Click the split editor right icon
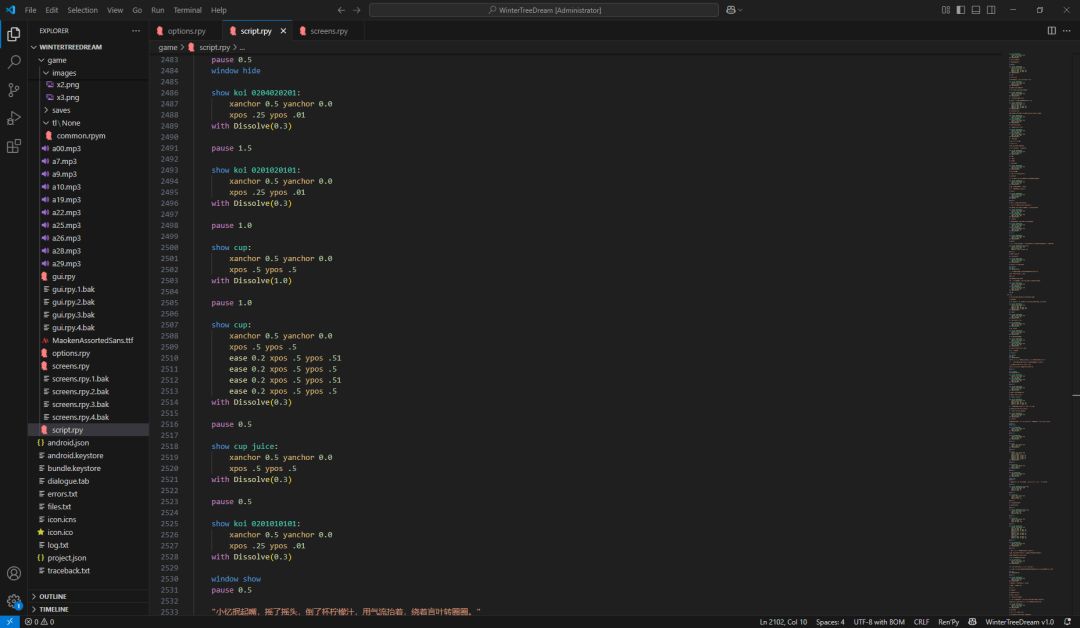 (1051, 31)
